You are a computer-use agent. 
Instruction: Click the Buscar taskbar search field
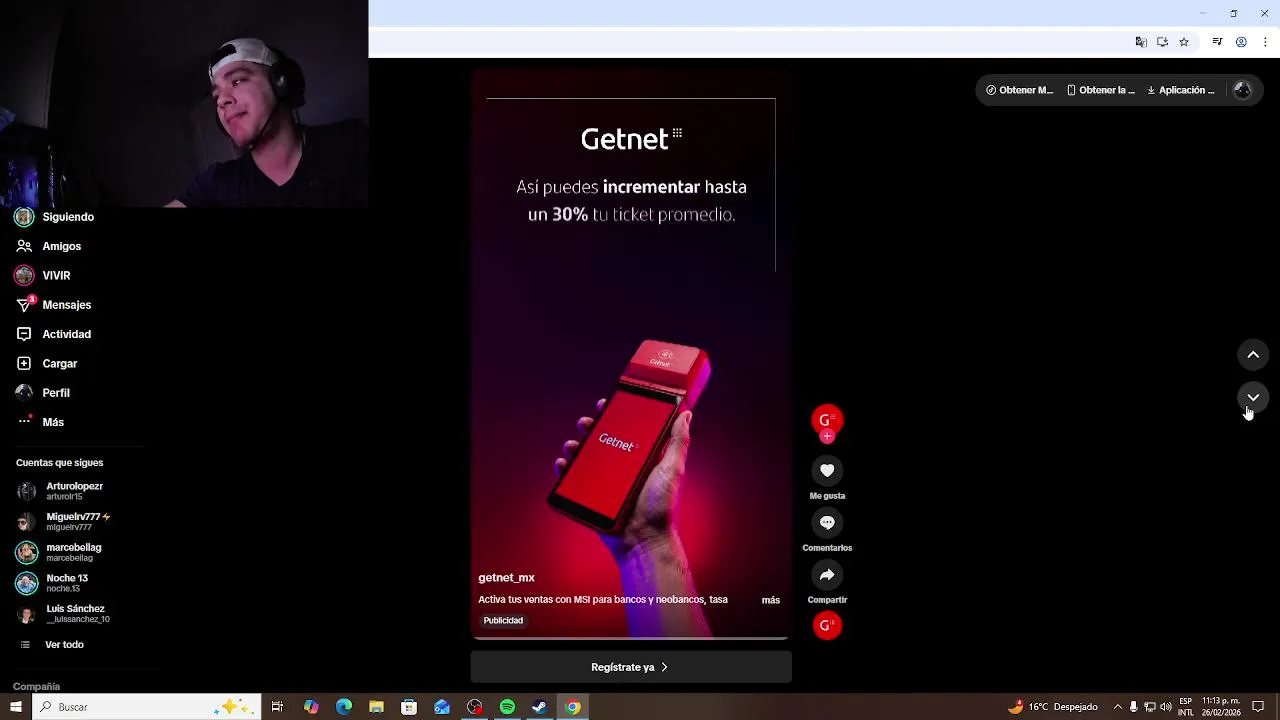[x=147, y=707]
